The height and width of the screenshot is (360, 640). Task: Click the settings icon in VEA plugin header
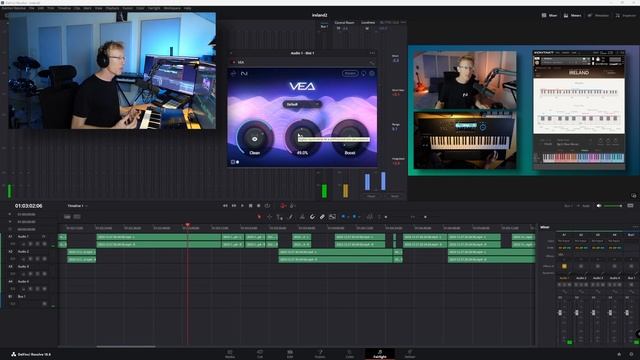372,73
